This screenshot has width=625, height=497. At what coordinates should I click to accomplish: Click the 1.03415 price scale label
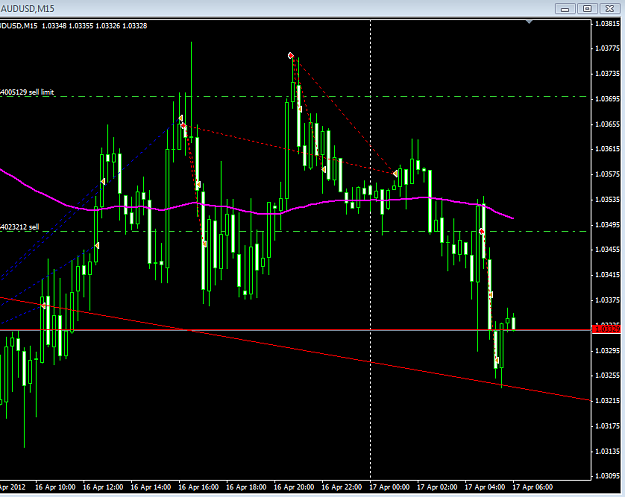point(607,275)
